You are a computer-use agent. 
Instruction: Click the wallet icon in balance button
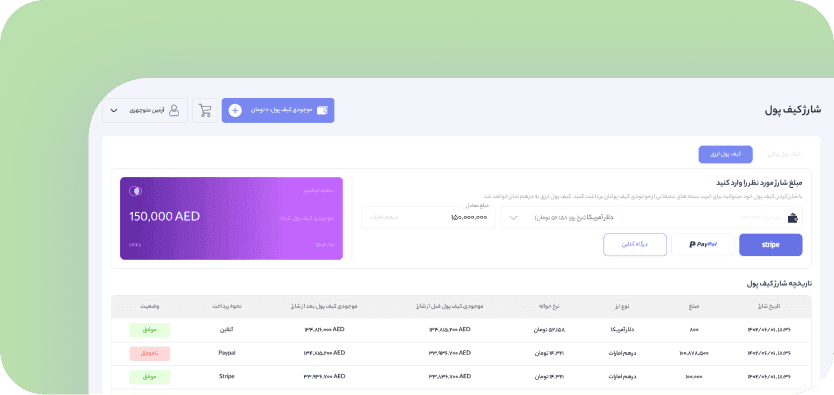[322, 111]
